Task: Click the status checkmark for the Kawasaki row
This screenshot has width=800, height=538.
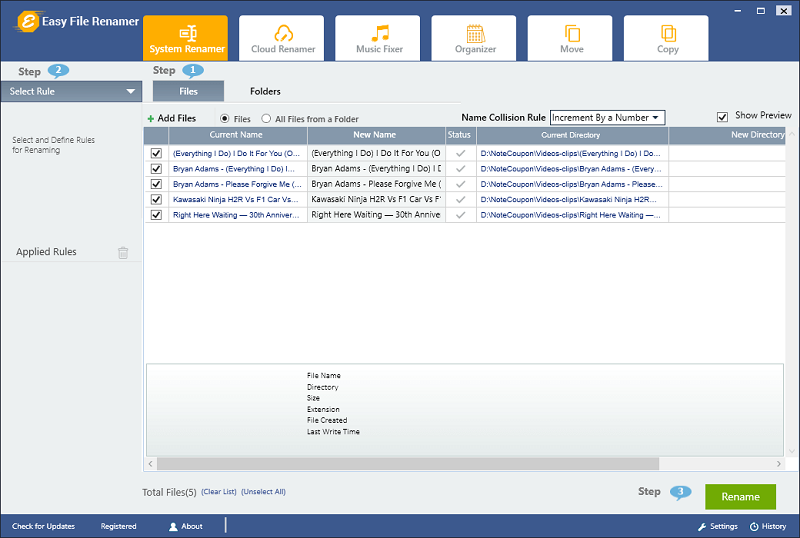Action: (461, 199)
